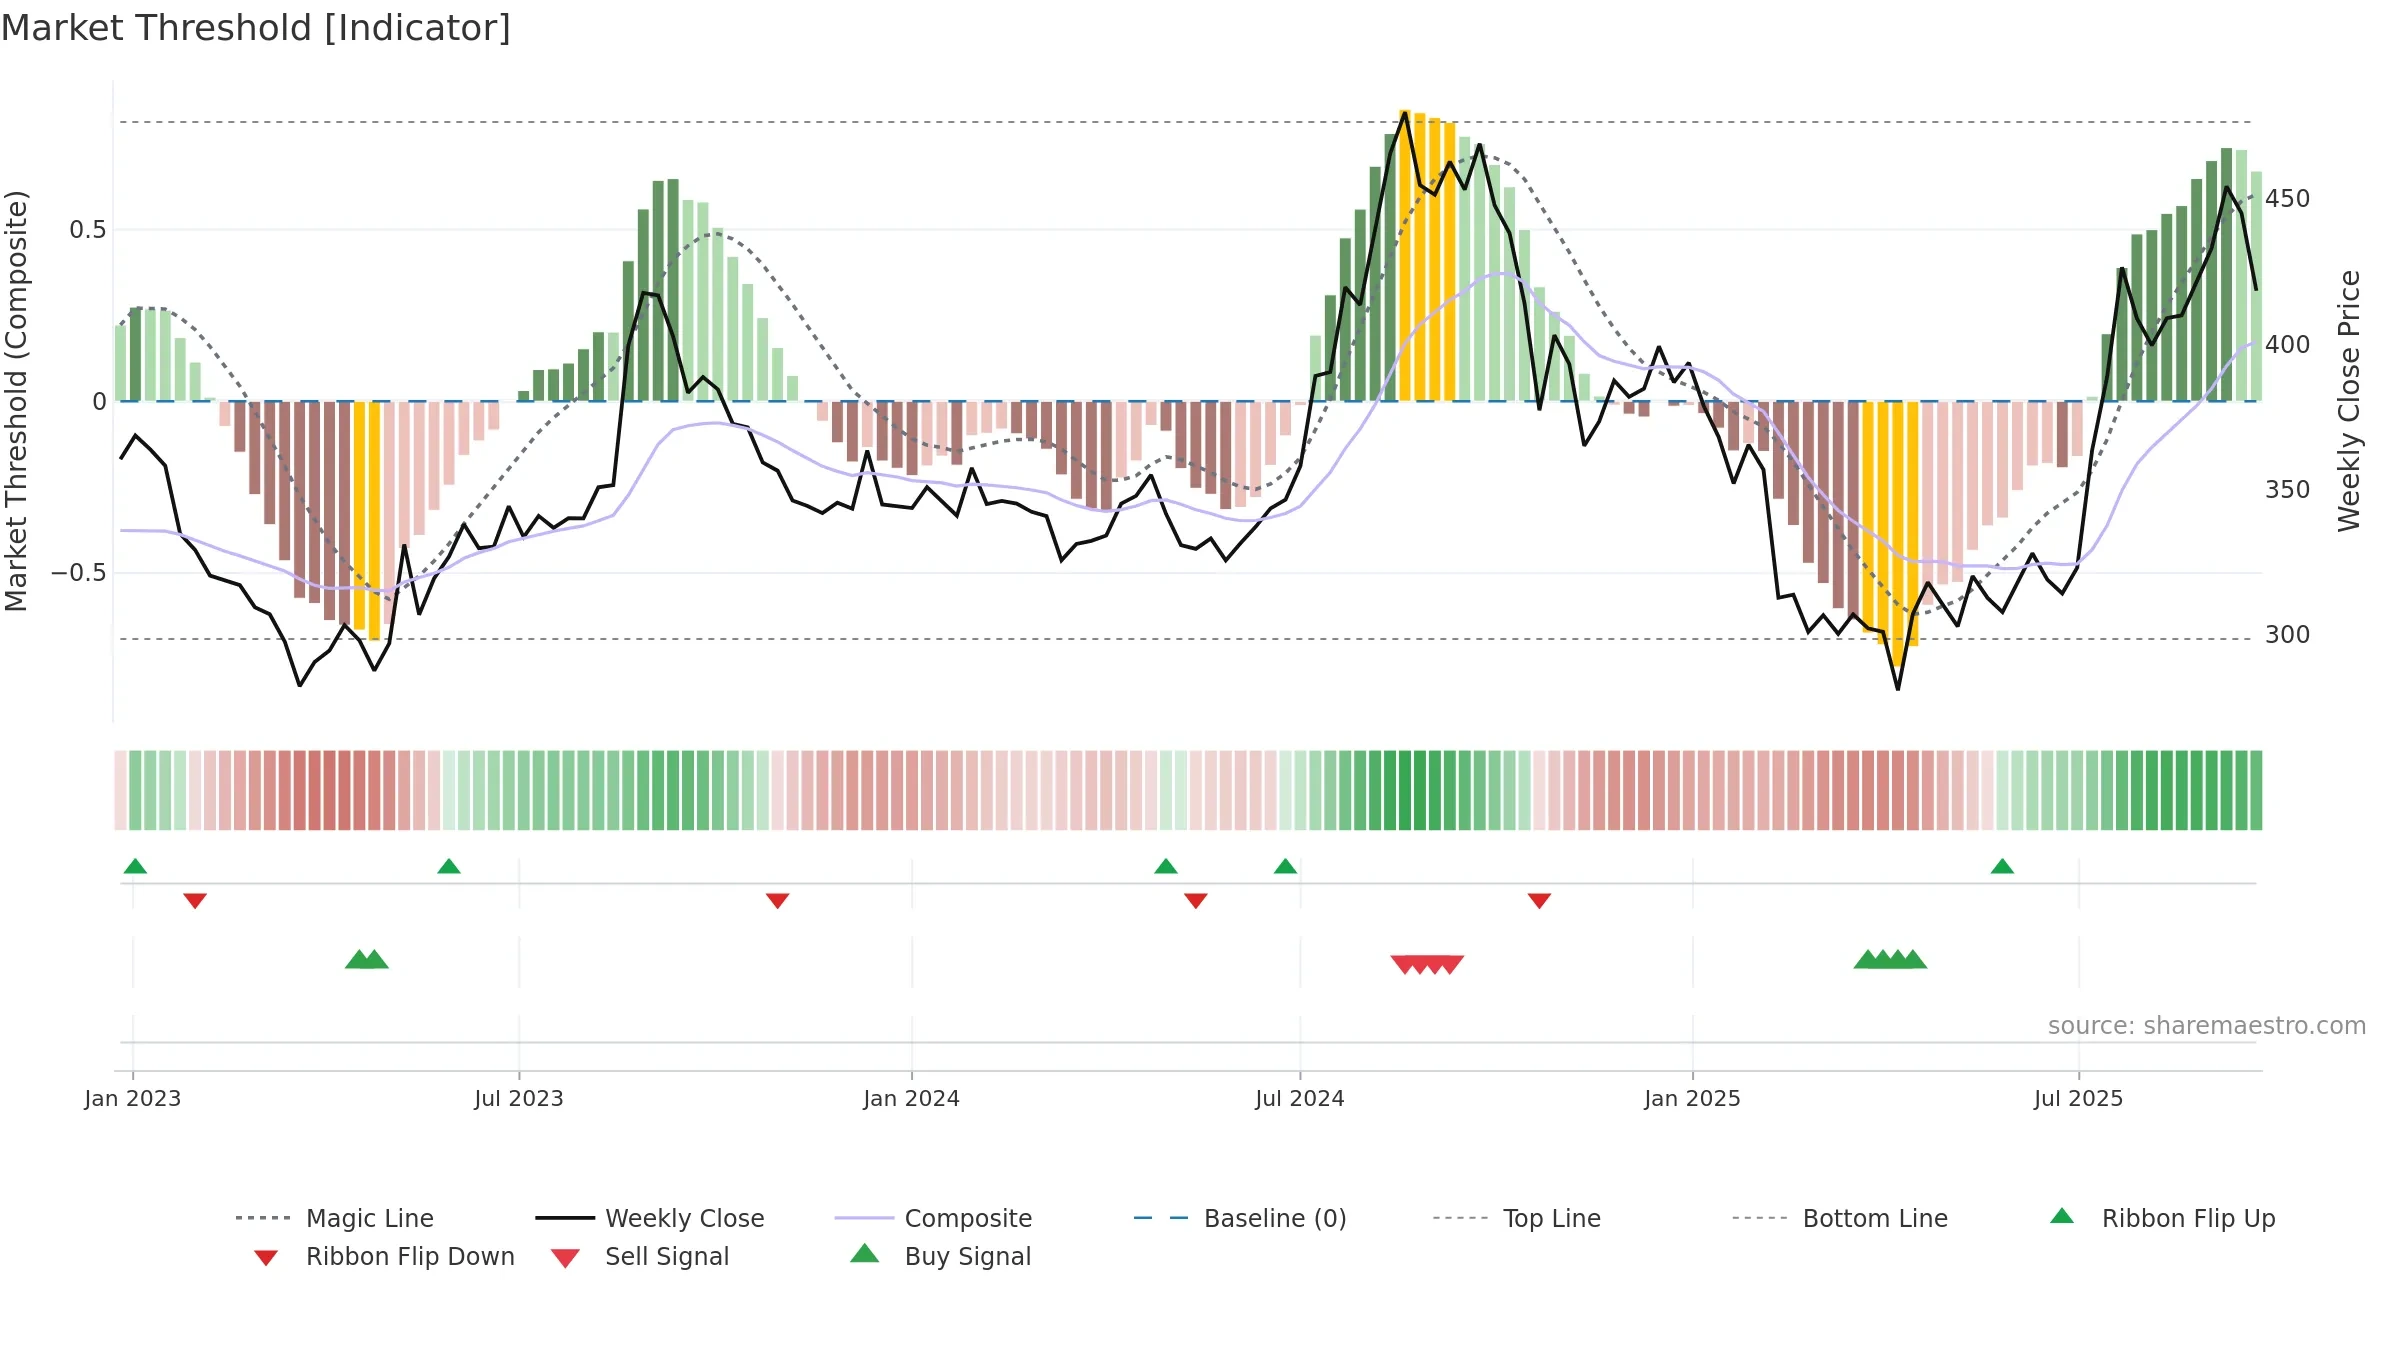Viewport: 2400px width, 1350px height.
Task: Click the Composite lavender line legend sample
Action: [864, 1218]
